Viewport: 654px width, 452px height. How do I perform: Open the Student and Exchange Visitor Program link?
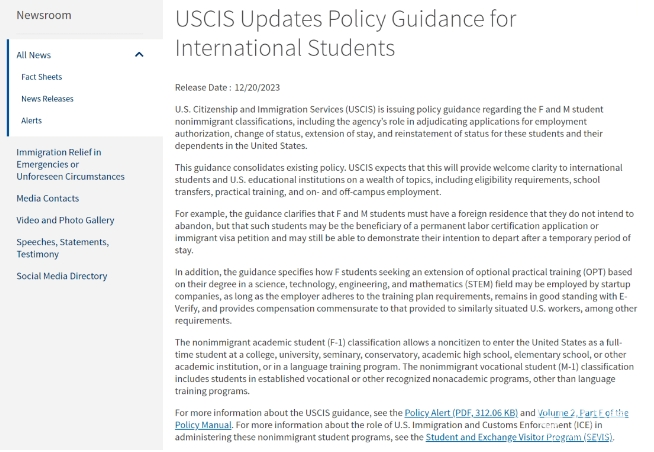pyautogui.click(x=519, y=437)
